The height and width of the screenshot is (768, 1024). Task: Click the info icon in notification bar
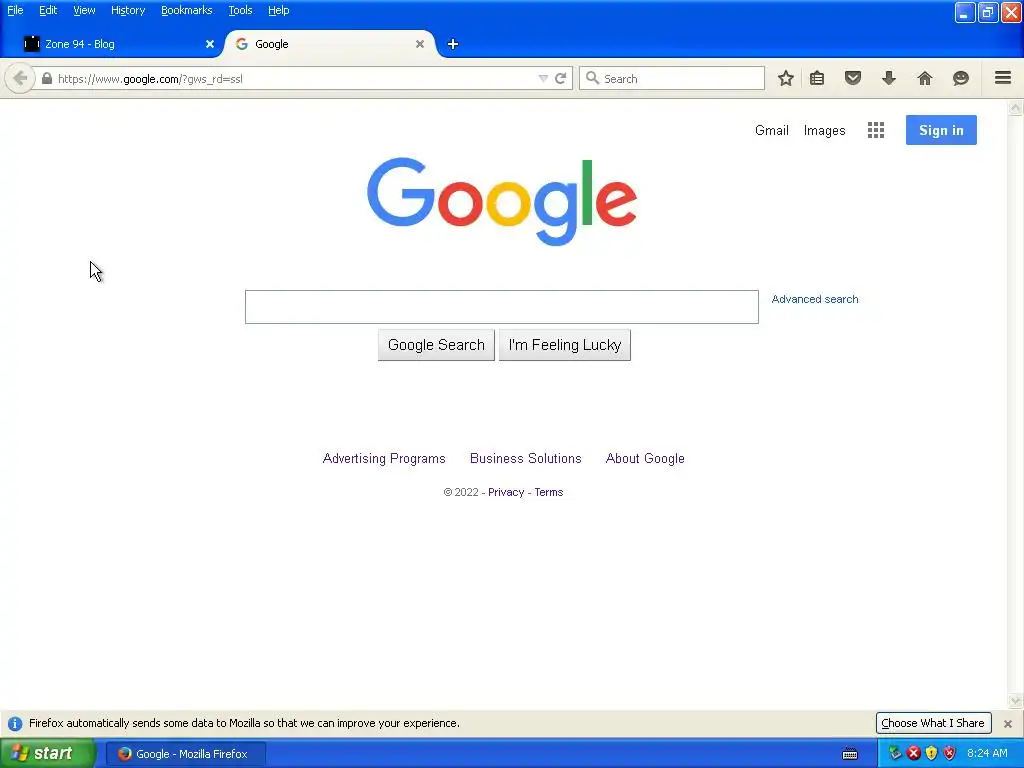pyautogui.click(x=15, y=724)
